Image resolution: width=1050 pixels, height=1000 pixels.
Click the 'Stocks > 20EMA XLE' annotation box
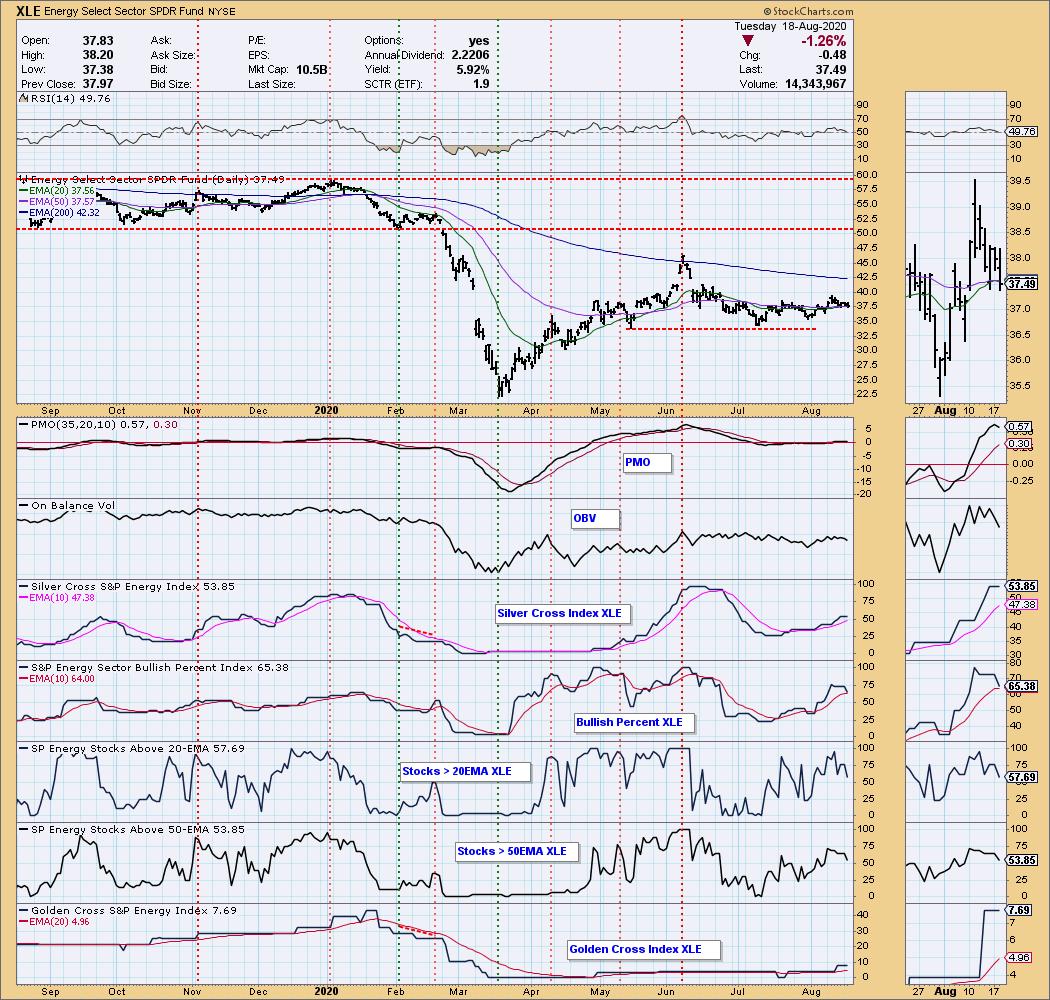point(464,772)
